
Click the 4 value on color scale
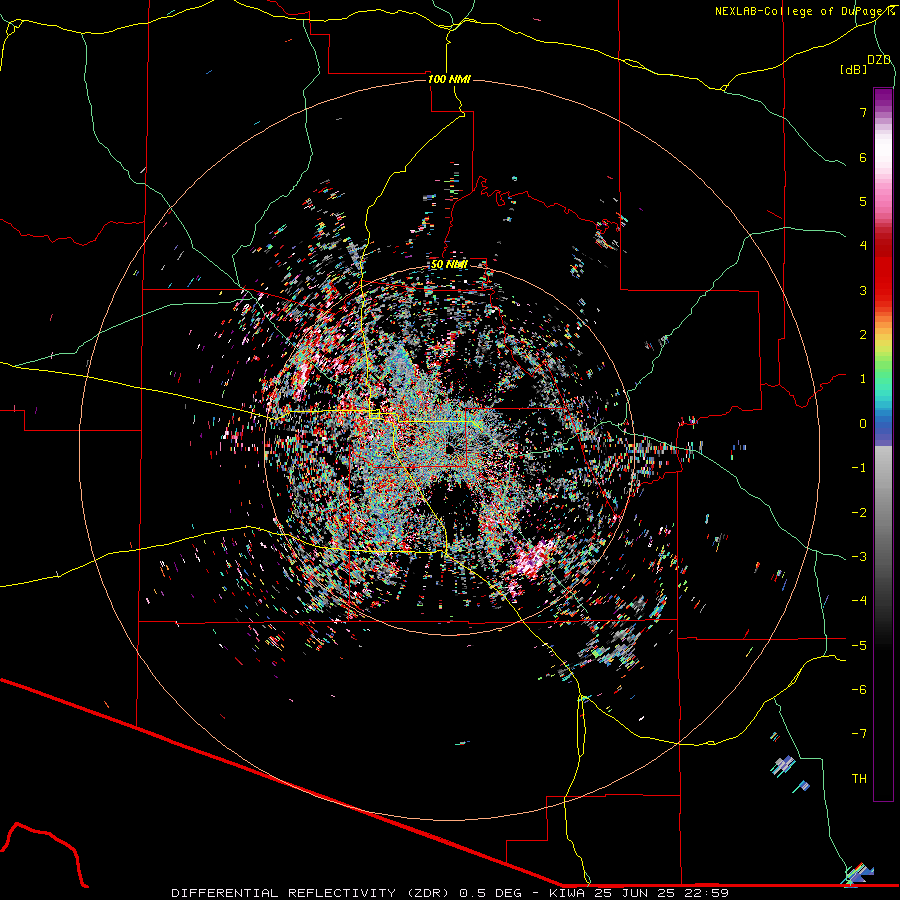click(863, 246)
